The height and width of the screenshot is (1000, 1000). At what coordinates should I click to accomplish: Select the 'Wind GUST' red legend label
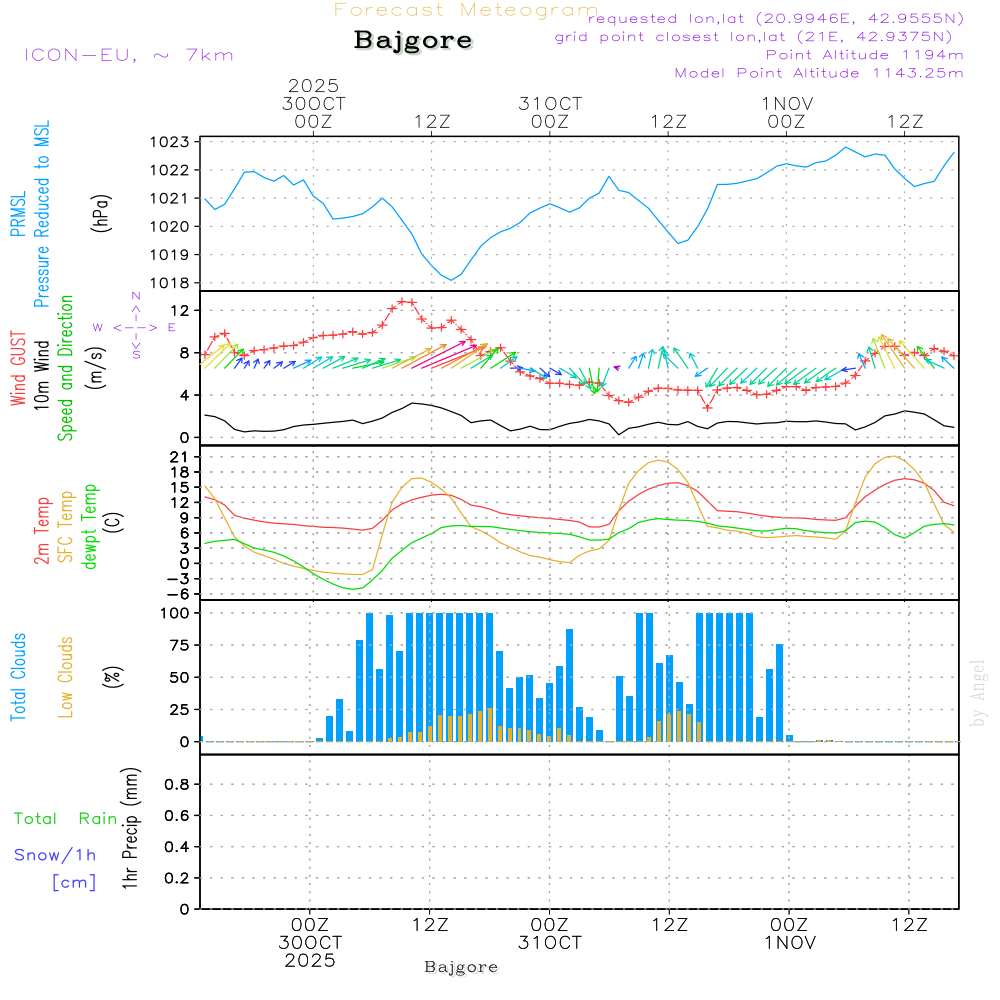click(19, 368)
